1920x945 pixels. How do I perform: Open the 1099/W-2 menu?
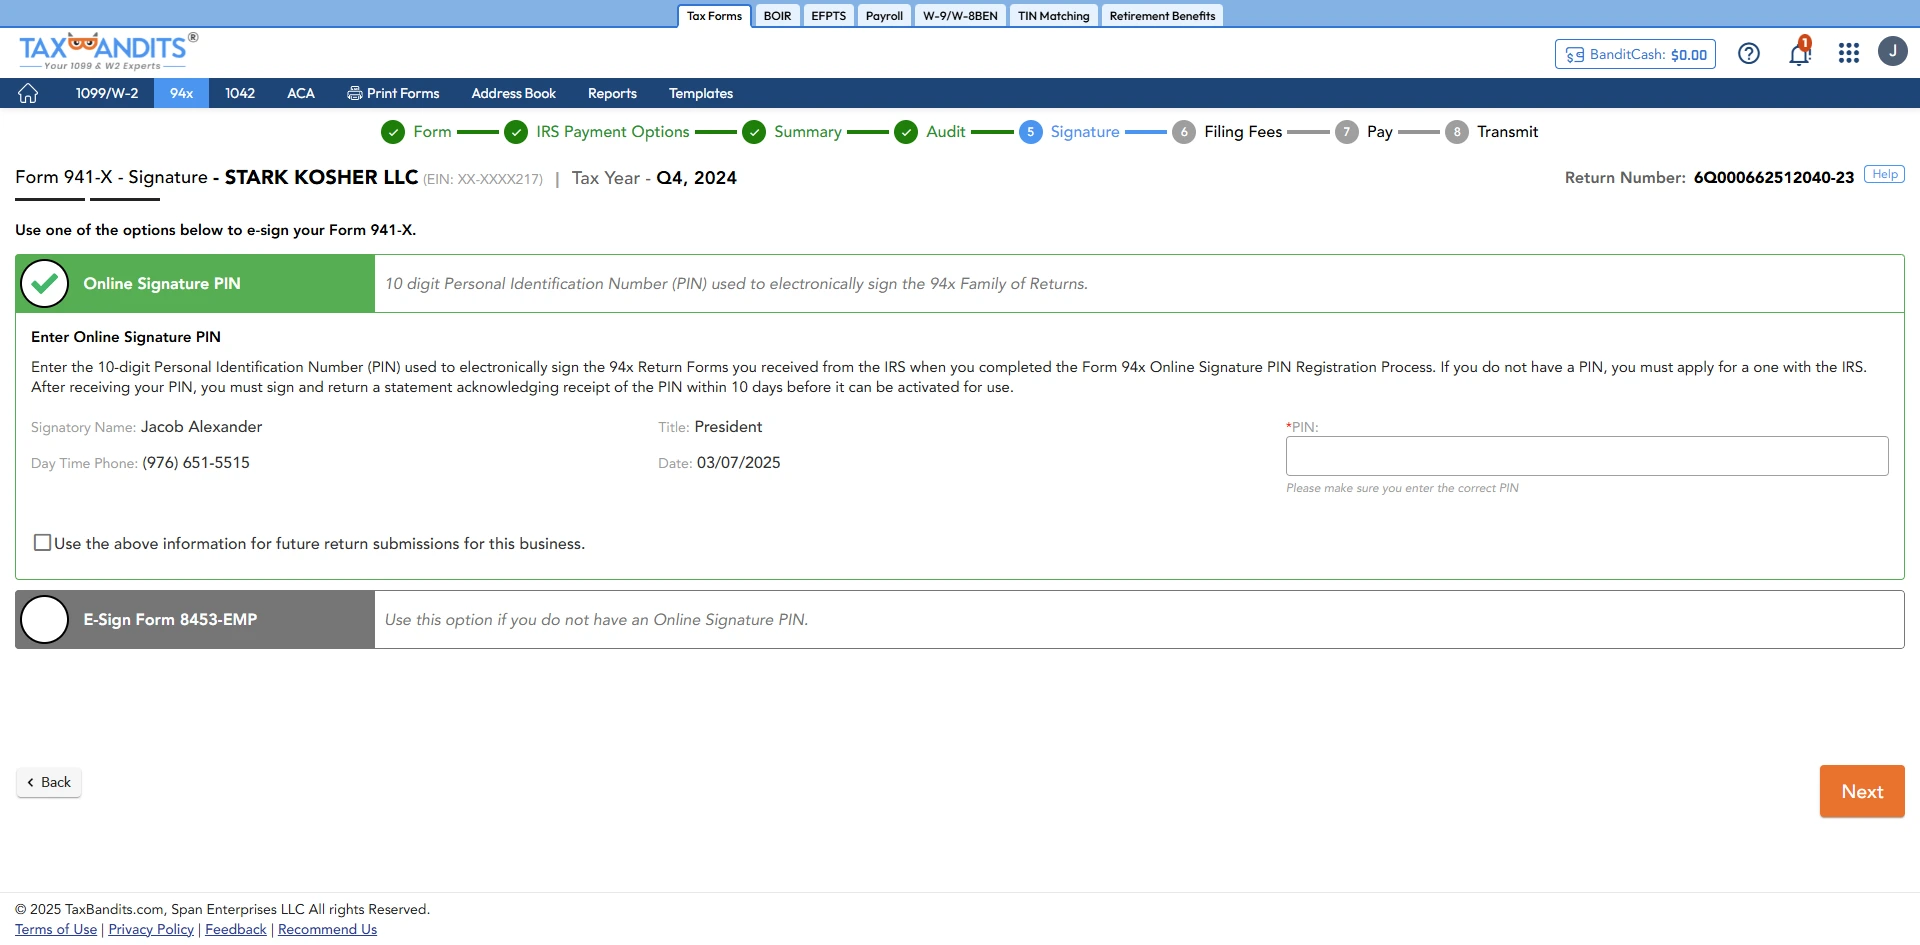(107, 93)
